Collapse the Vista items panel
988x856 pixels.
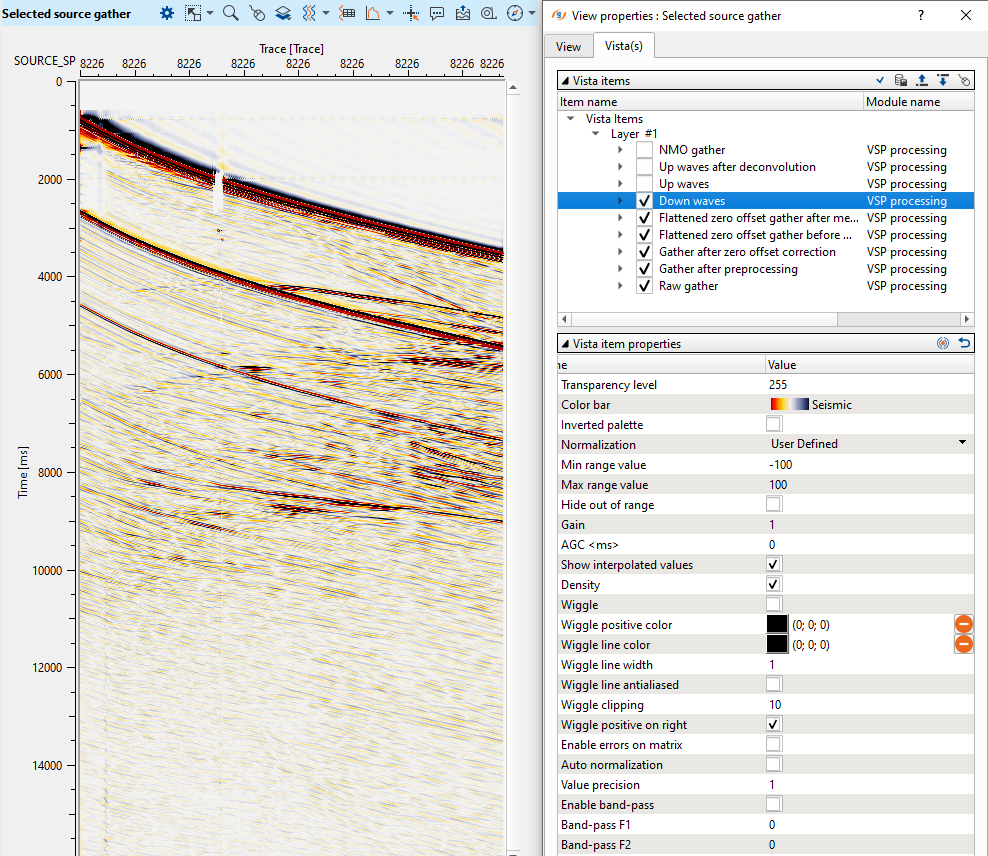click(x=565, y=80)
